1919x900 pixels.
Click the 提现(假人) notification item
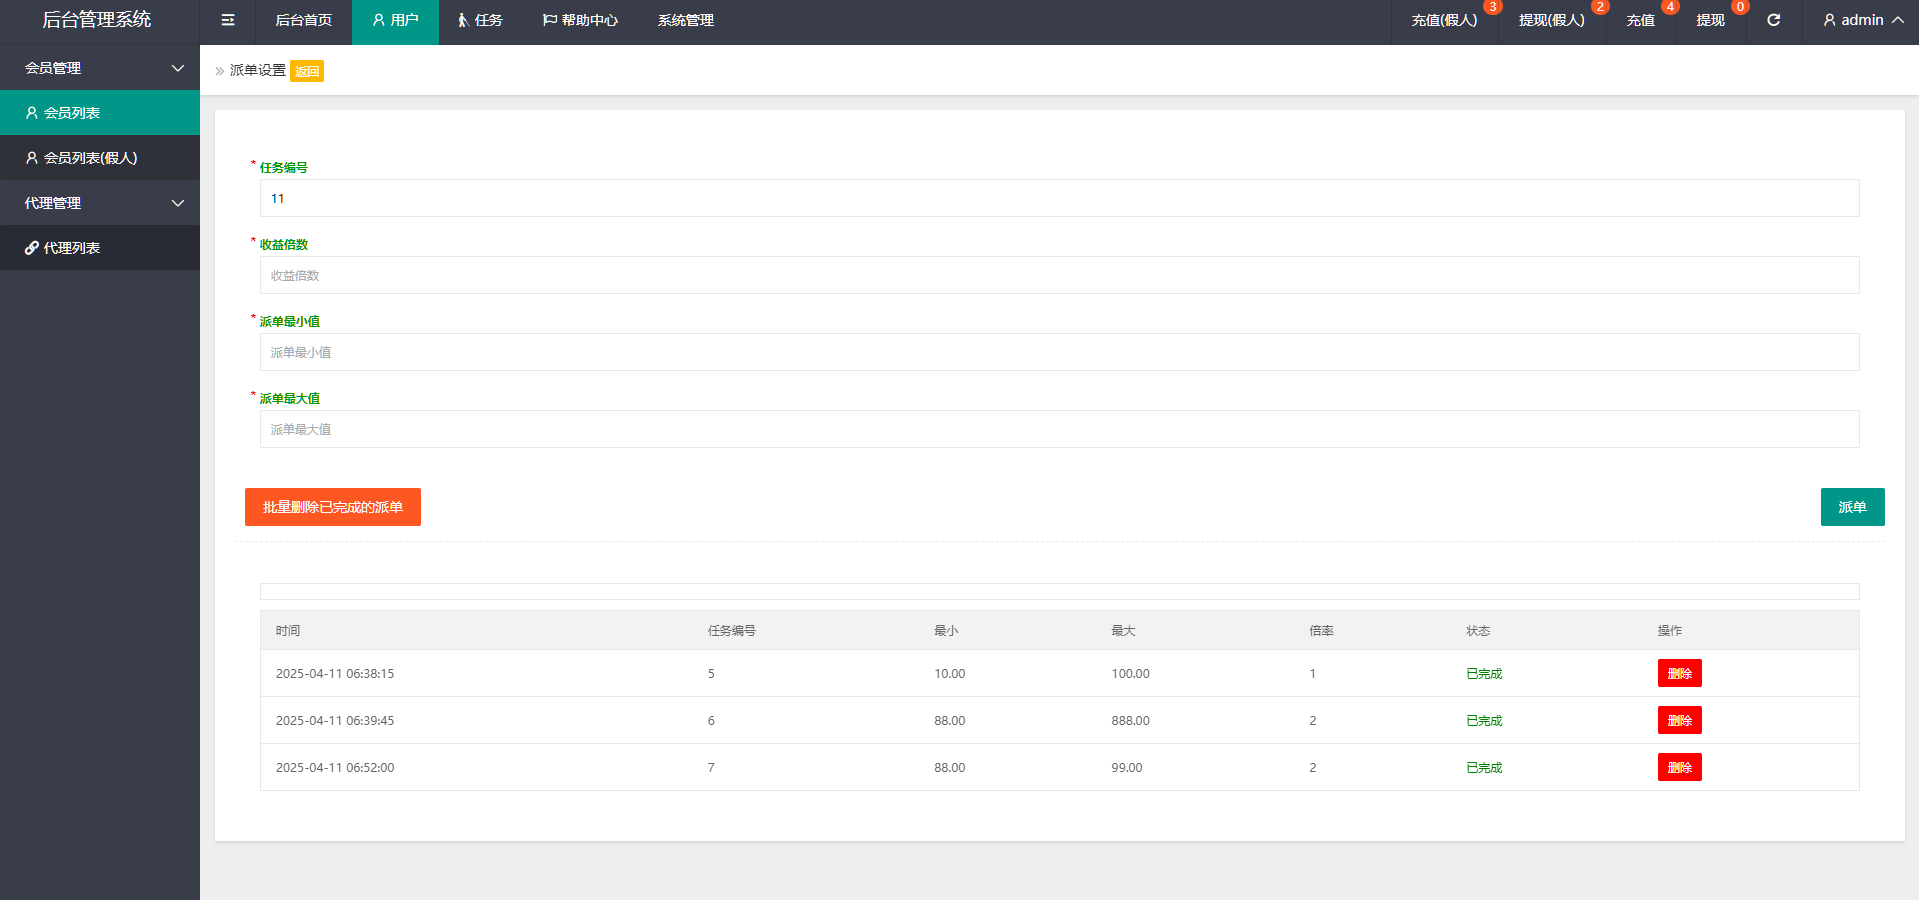pyautogui.click(x=1551, y=20)
